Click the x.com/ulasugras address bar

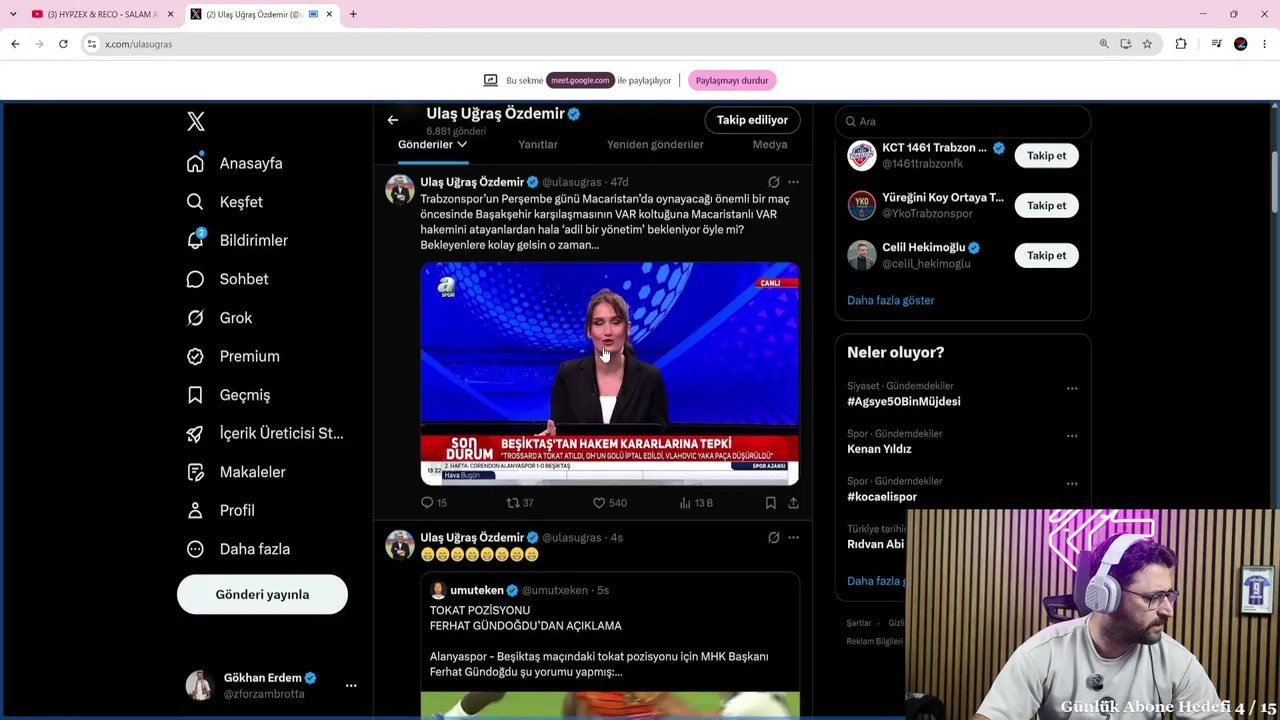tap(590, 44)
